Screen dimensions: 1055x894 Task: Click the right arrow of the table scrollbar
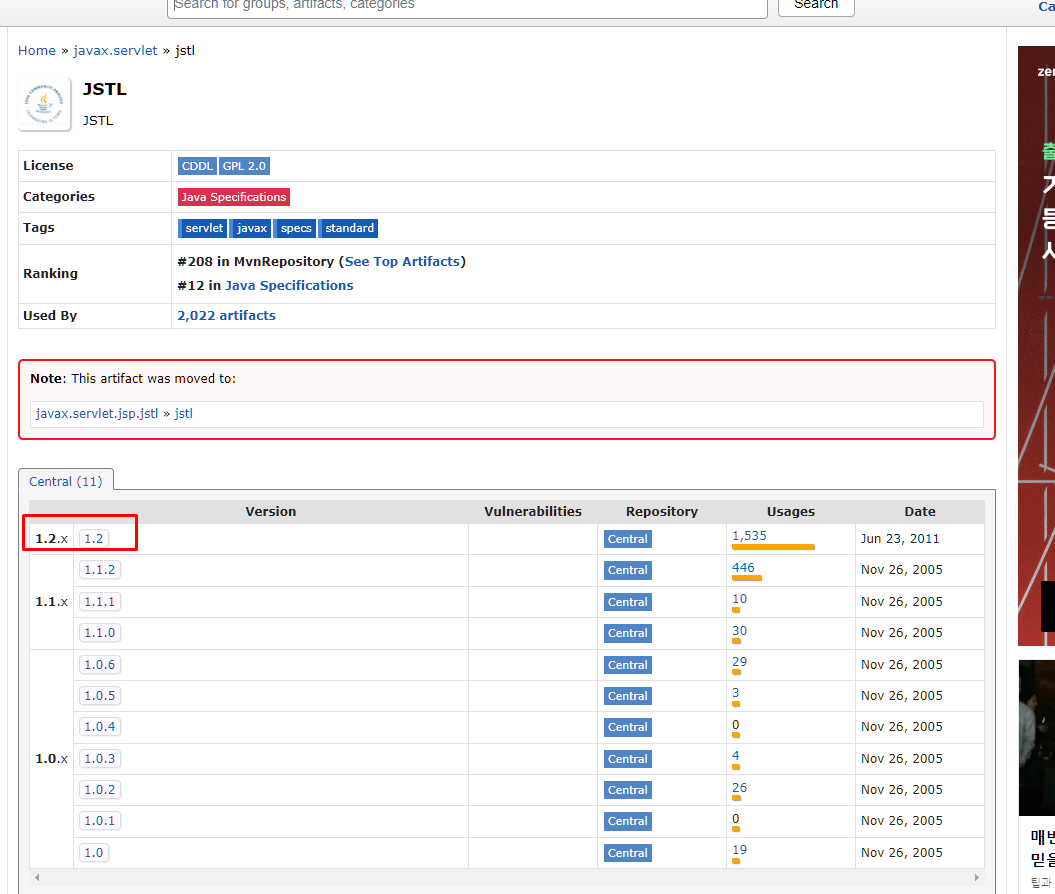pos(976,877)
